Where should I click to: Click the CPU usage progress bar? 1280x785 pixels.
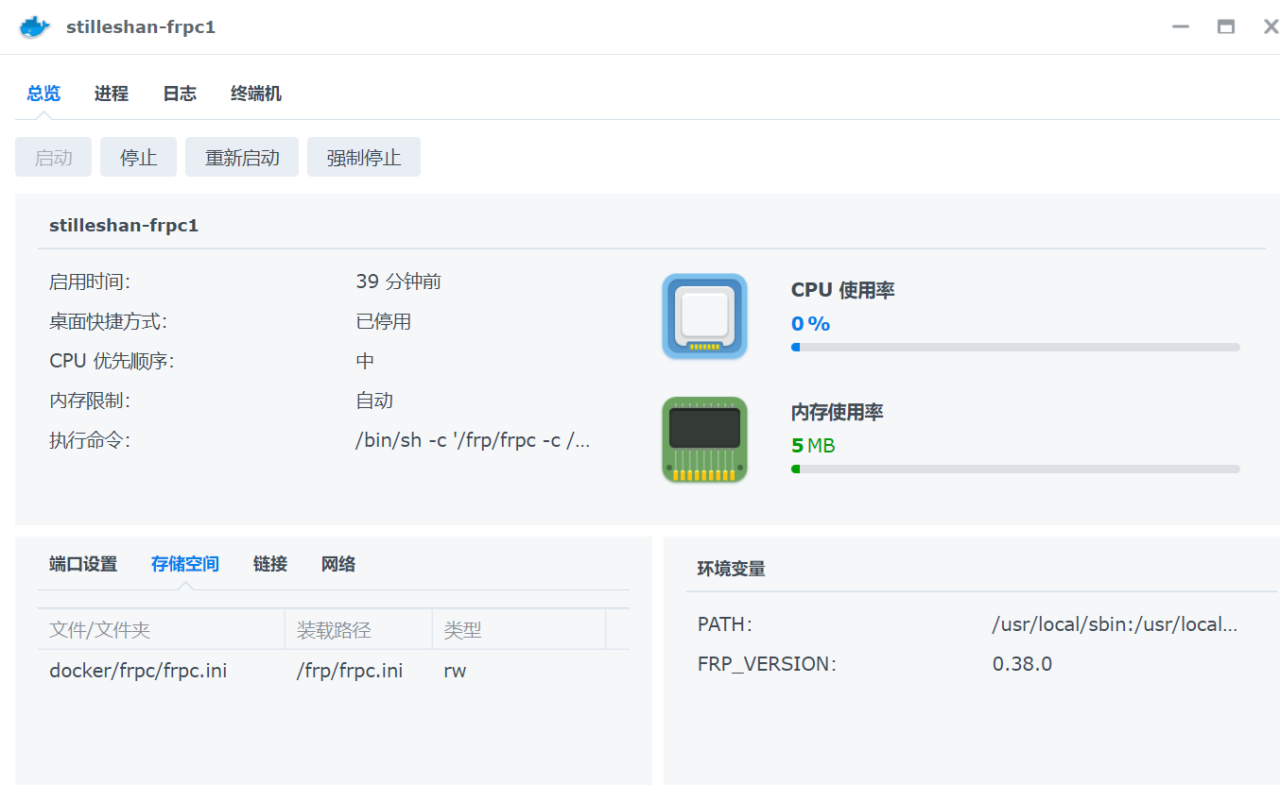tap(1015, 347)
